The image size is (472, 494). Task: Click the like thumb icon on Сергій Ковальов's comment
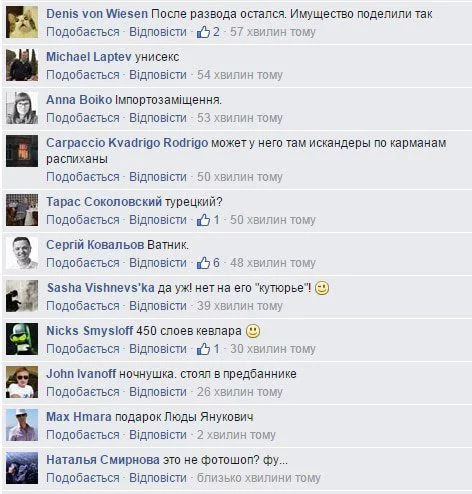(x=203, y=263)
